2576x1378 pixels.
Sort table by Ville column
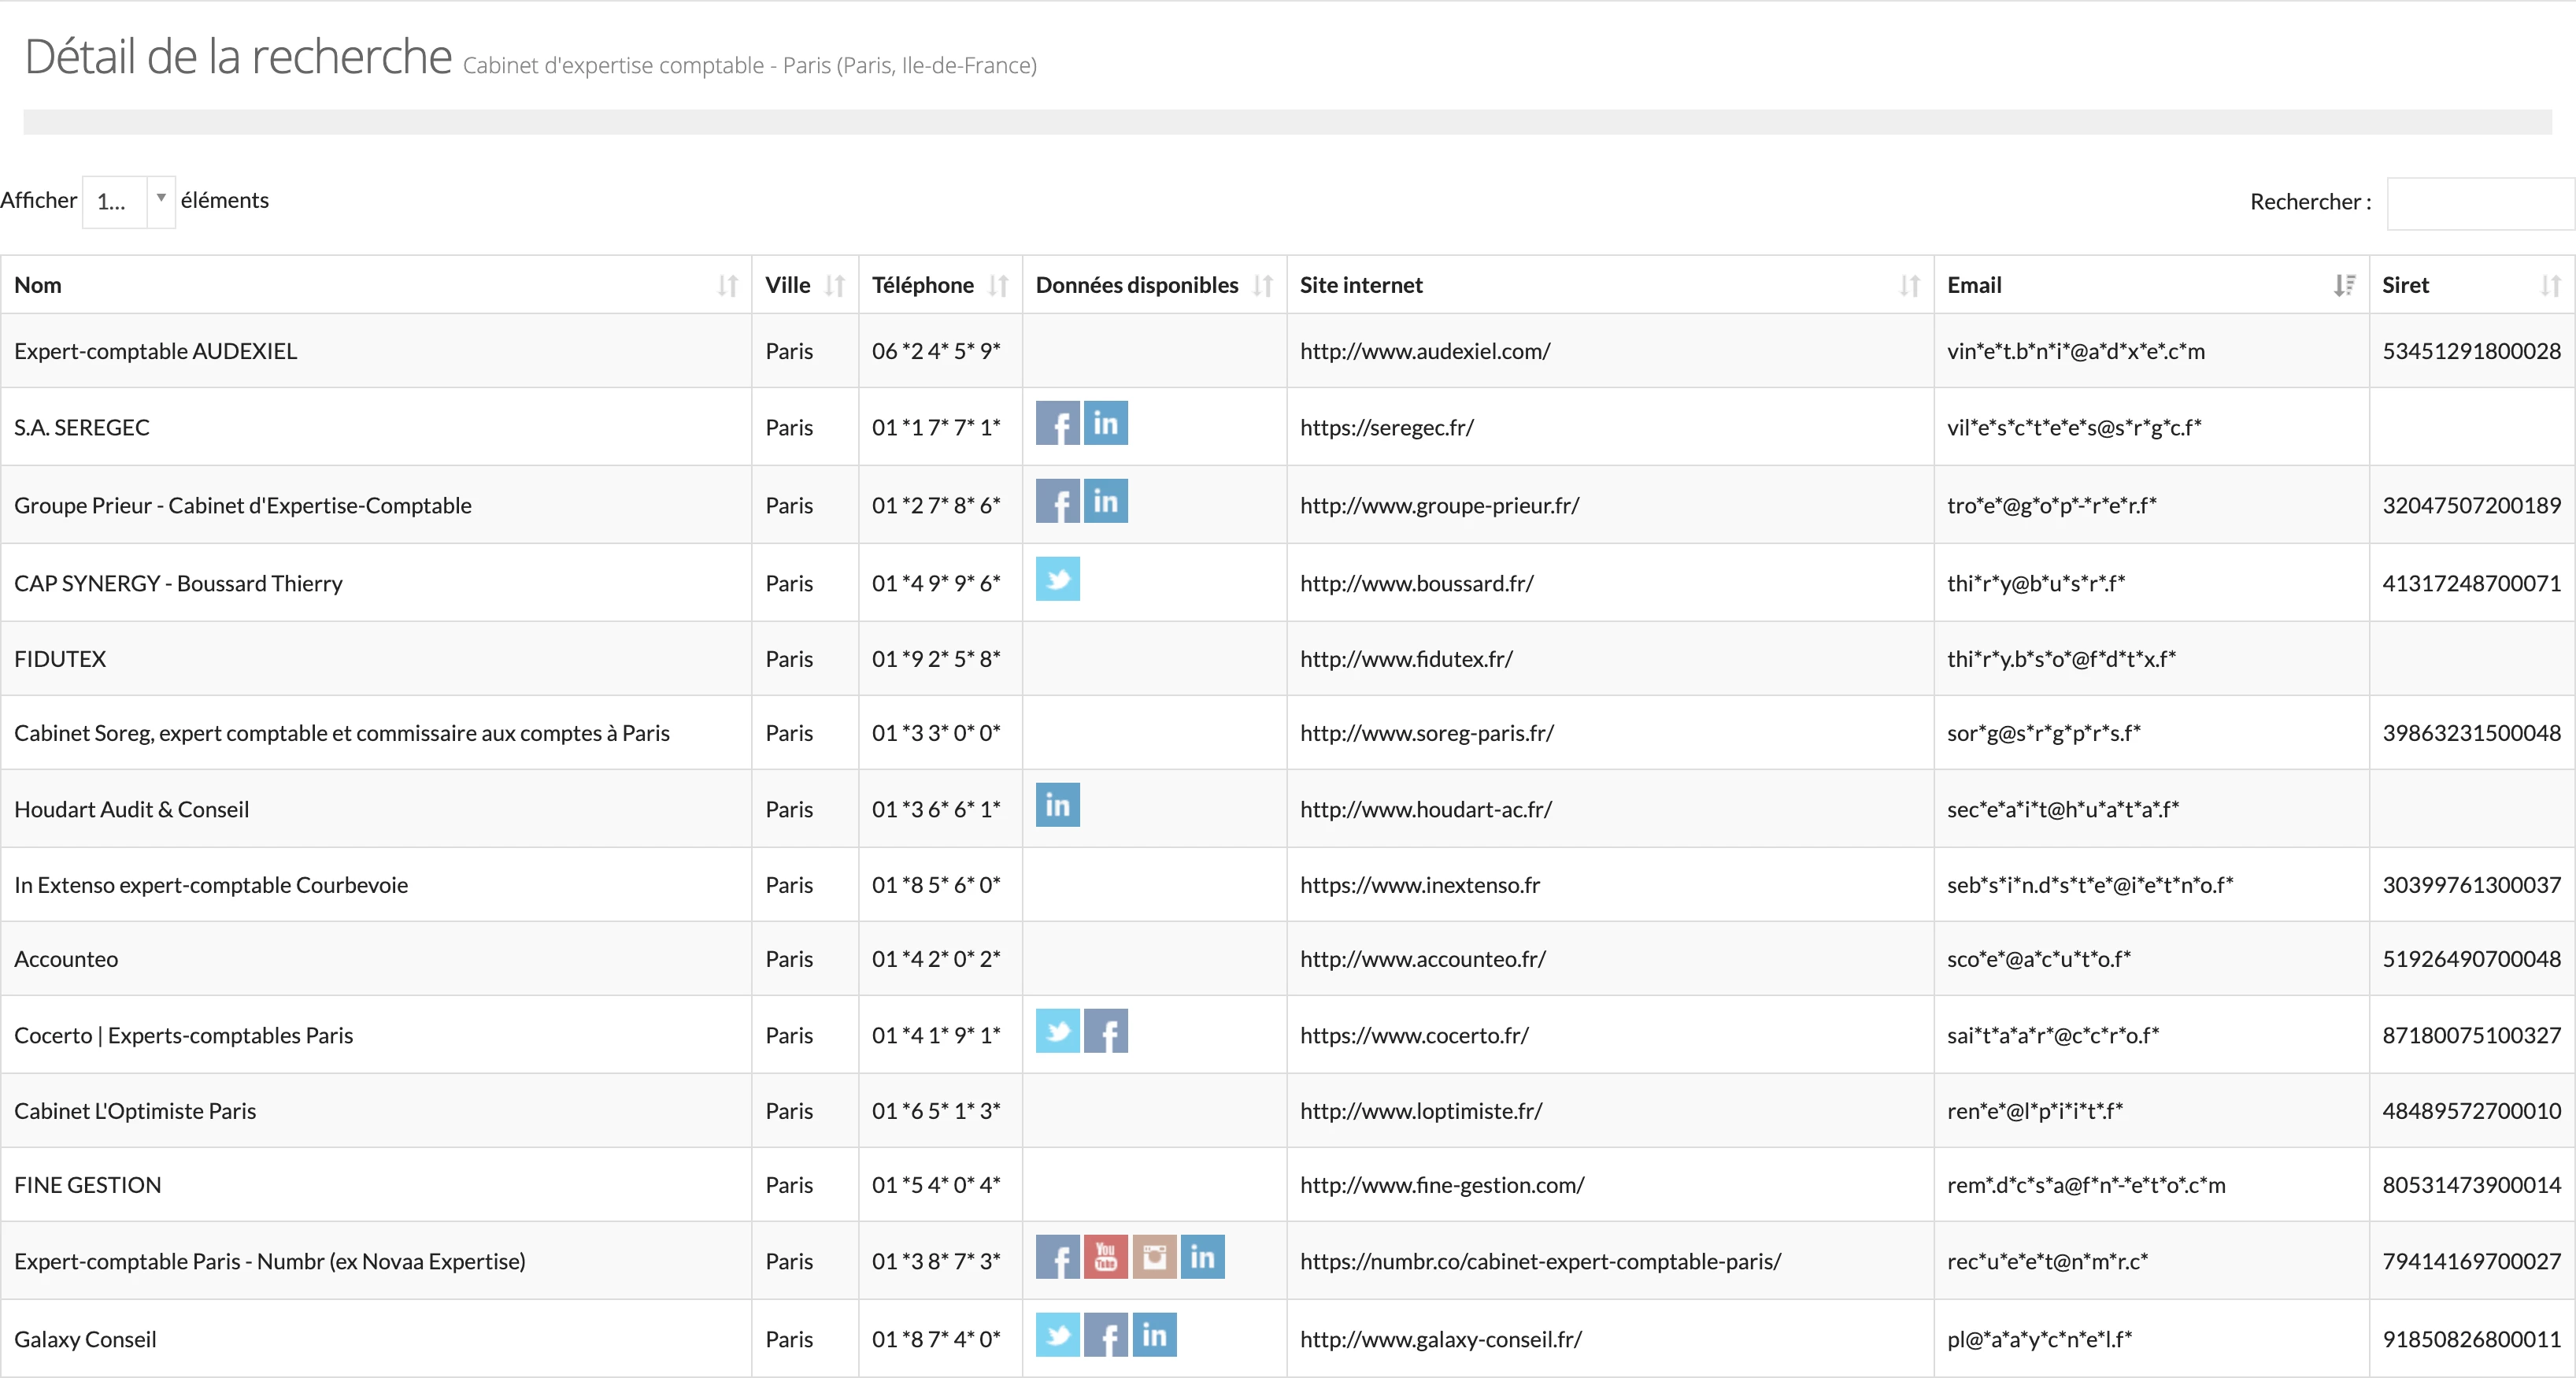805,285
